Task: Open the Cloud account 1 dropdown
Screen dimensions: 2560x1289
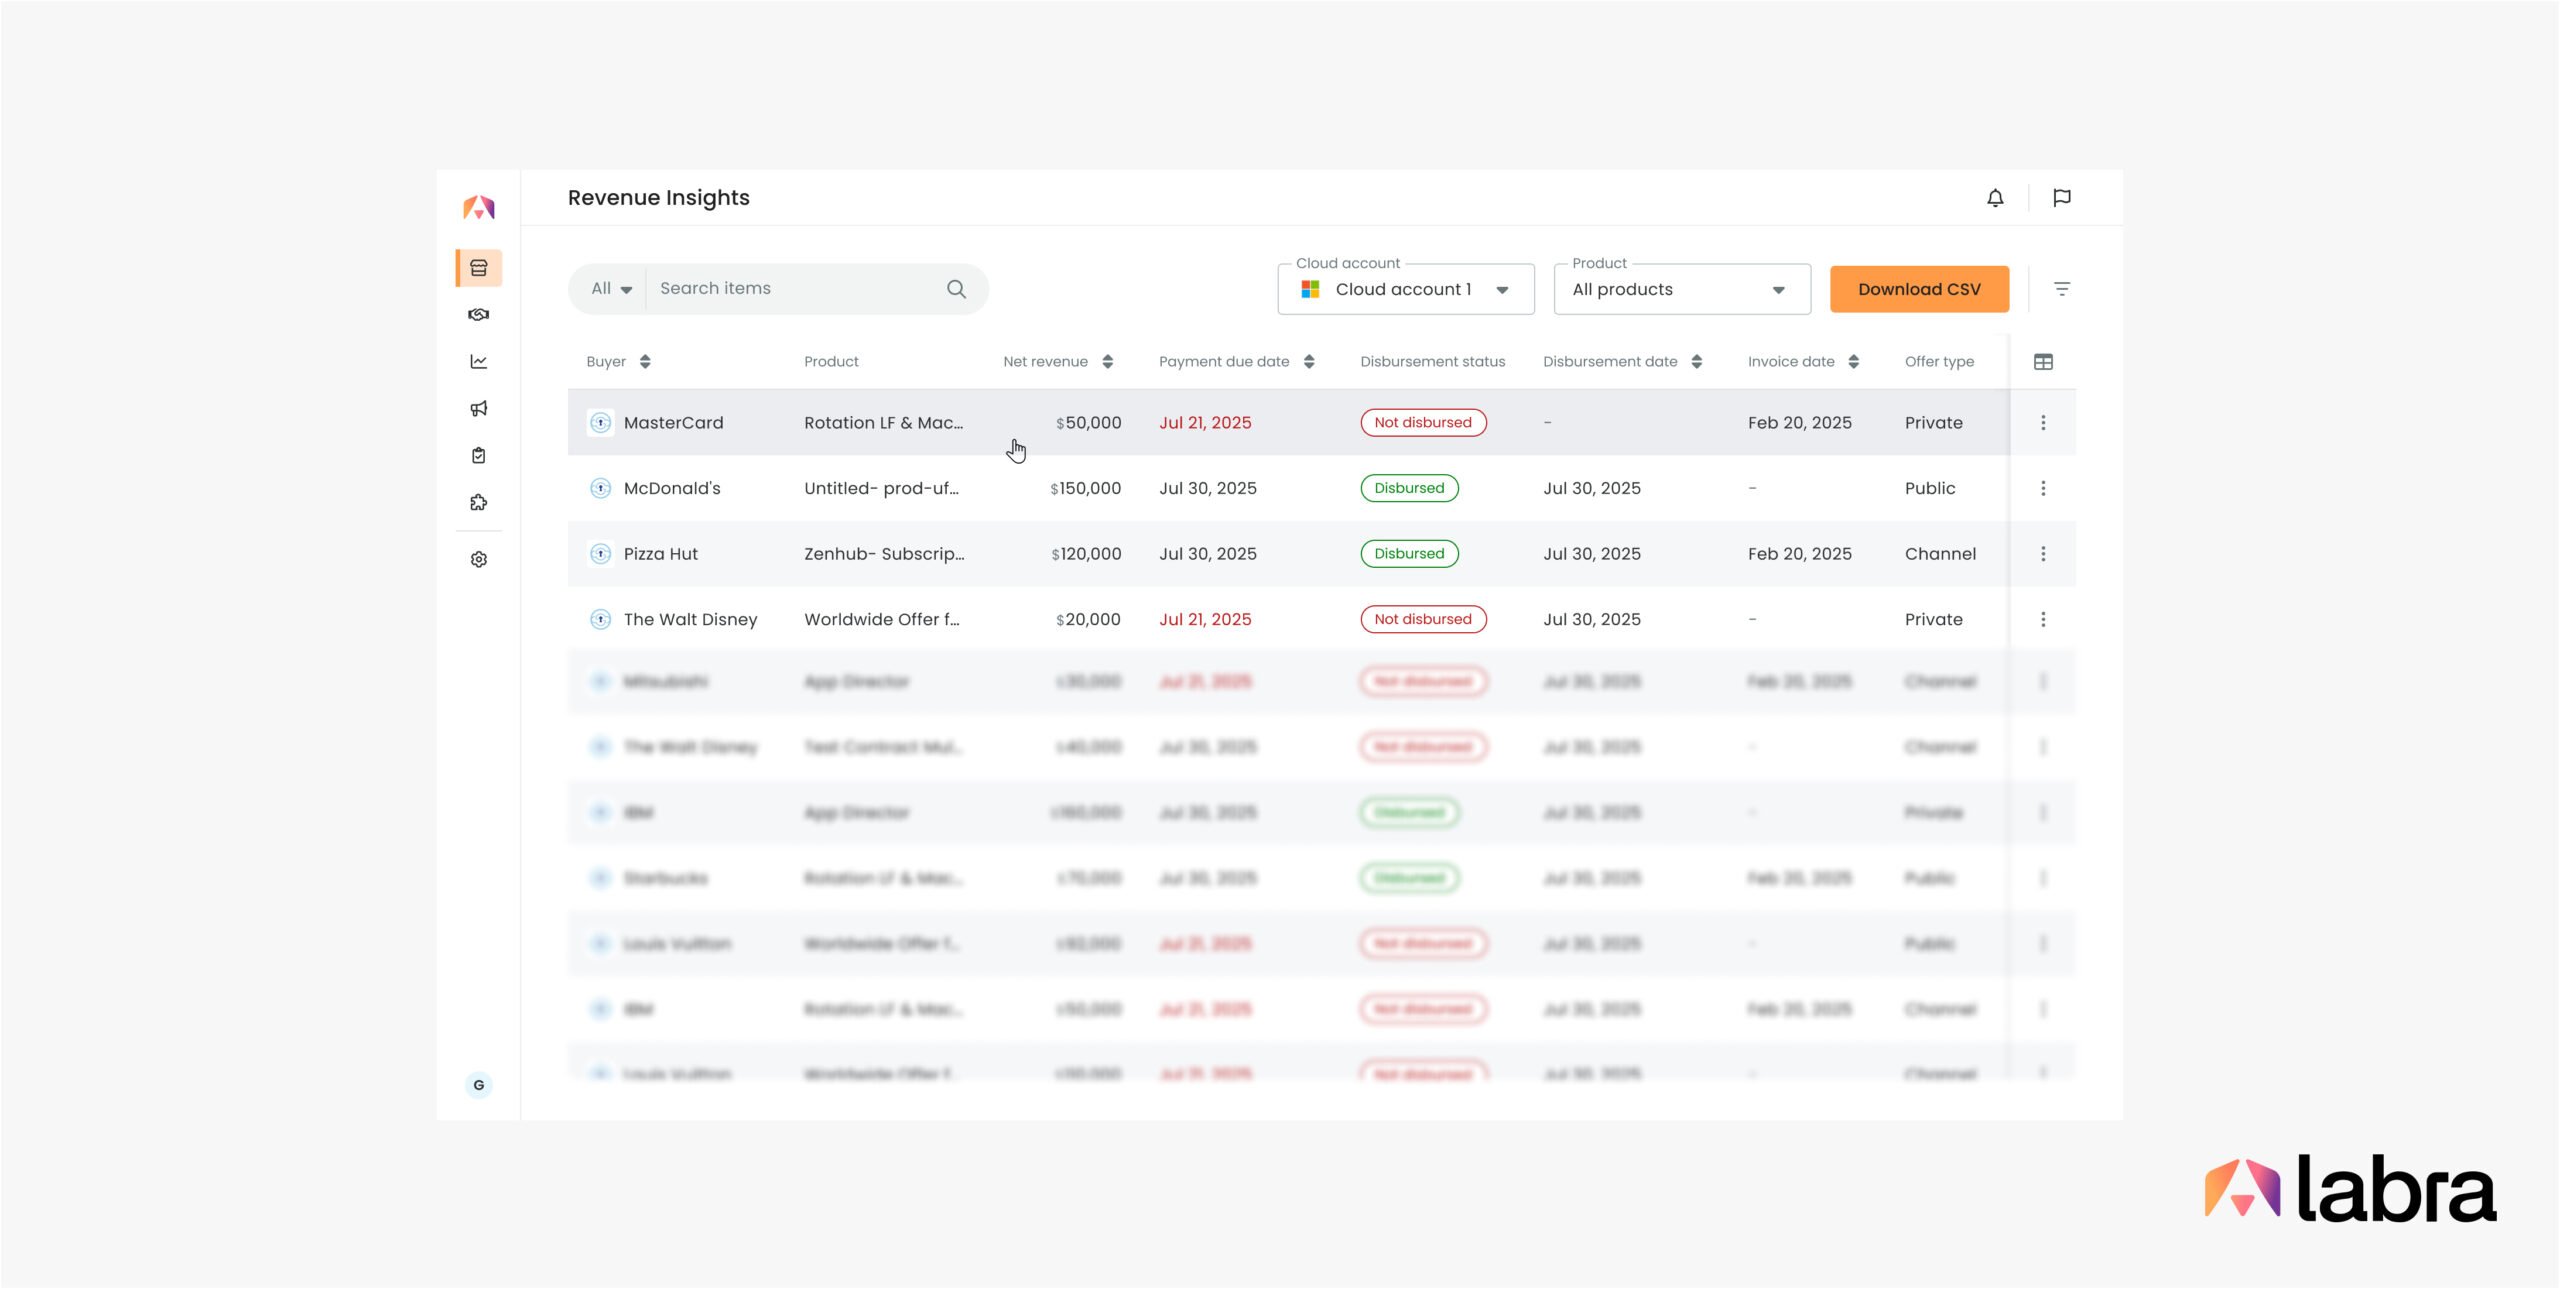Action: coord(1405,289)
